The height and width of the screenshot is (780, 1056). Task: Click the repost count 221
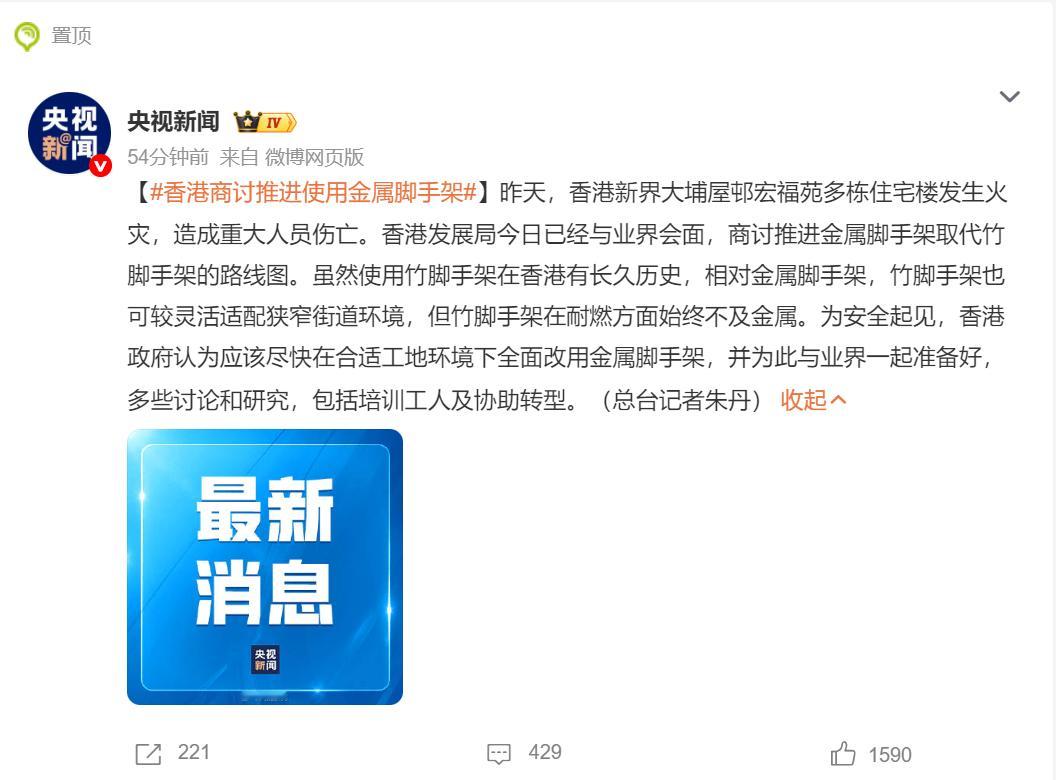[193, 752]
